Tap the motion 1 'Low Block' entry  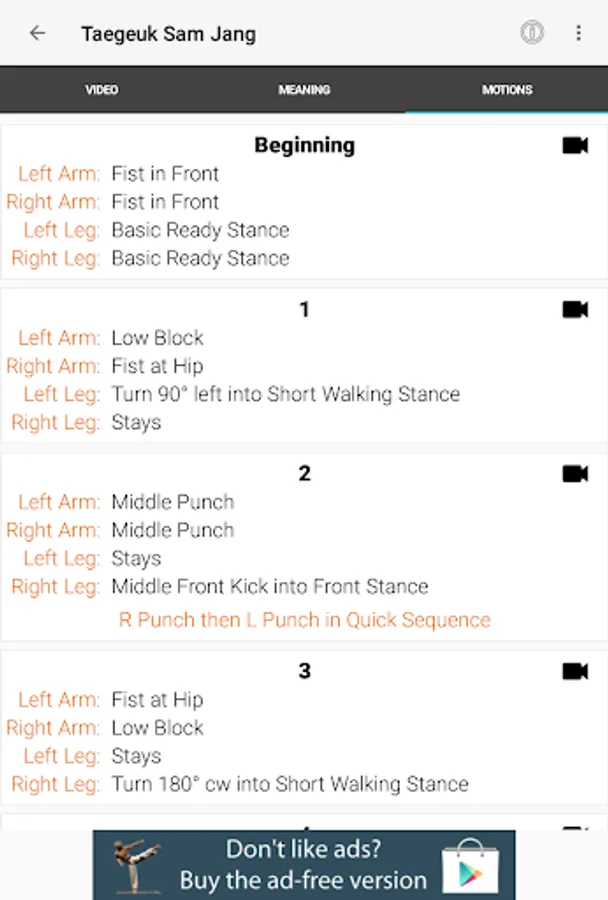pyautogui.click(x=157, y=338)
